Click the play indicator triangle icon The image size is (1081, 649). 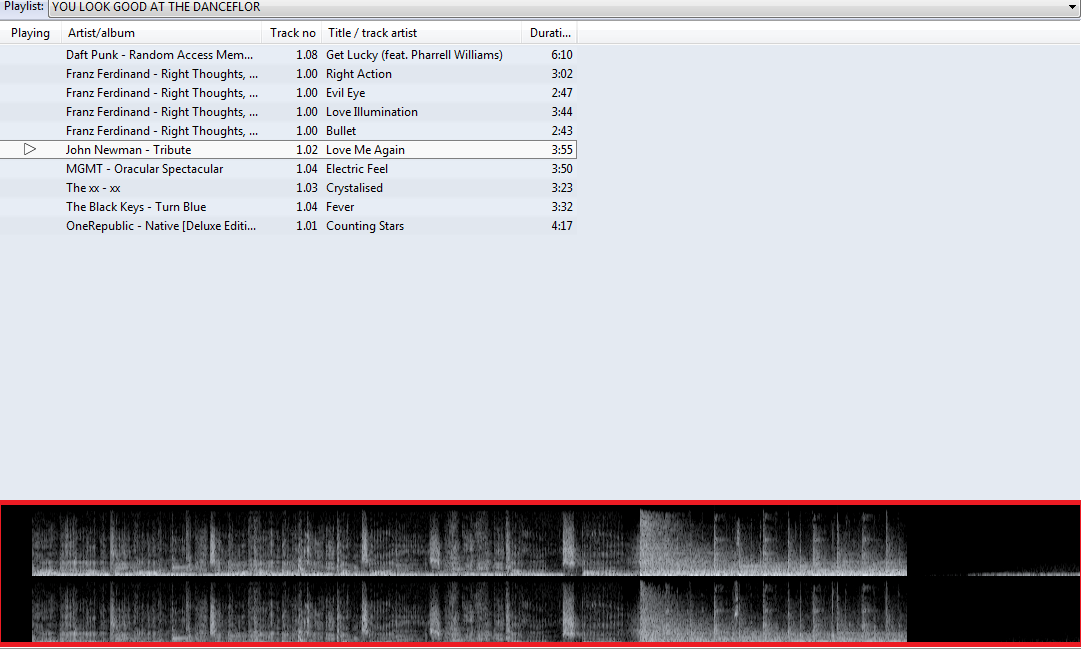pyautogui.click(x=30, y=149)
